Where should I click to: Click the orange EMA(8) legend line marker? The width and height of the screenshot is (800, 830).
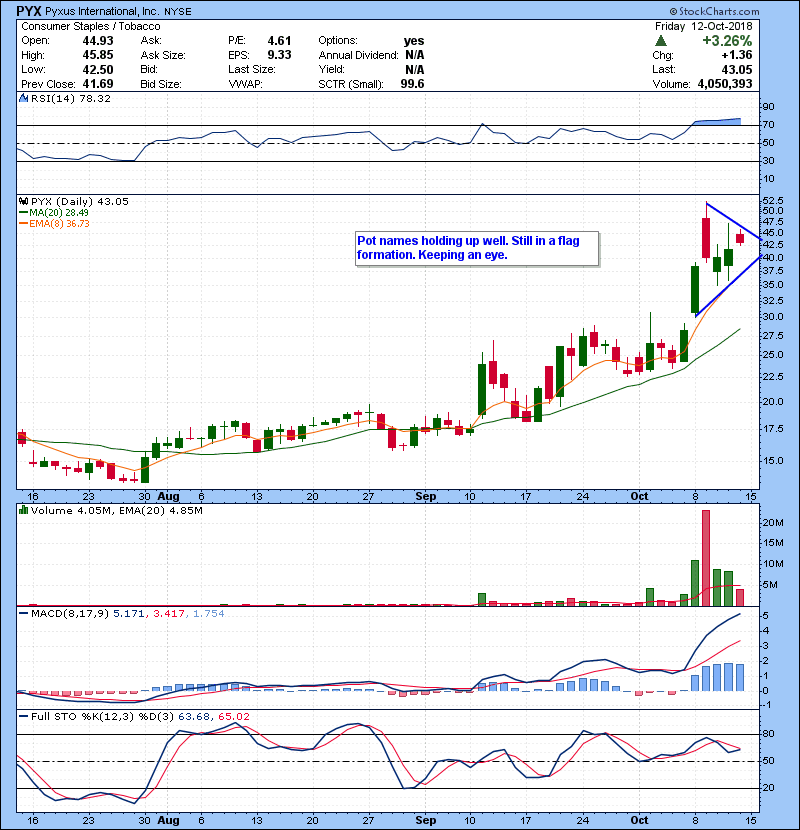[x=23, y=223]
